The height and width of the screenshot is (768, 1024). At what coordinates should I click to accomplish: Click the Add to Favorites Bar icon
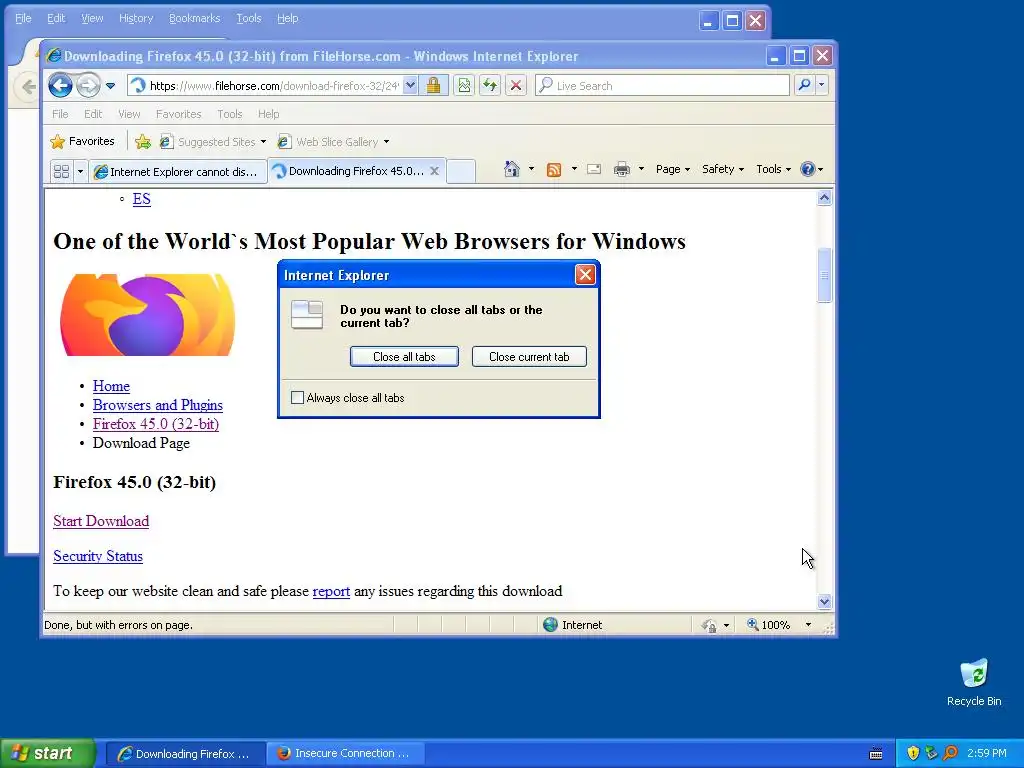(143, 141)
